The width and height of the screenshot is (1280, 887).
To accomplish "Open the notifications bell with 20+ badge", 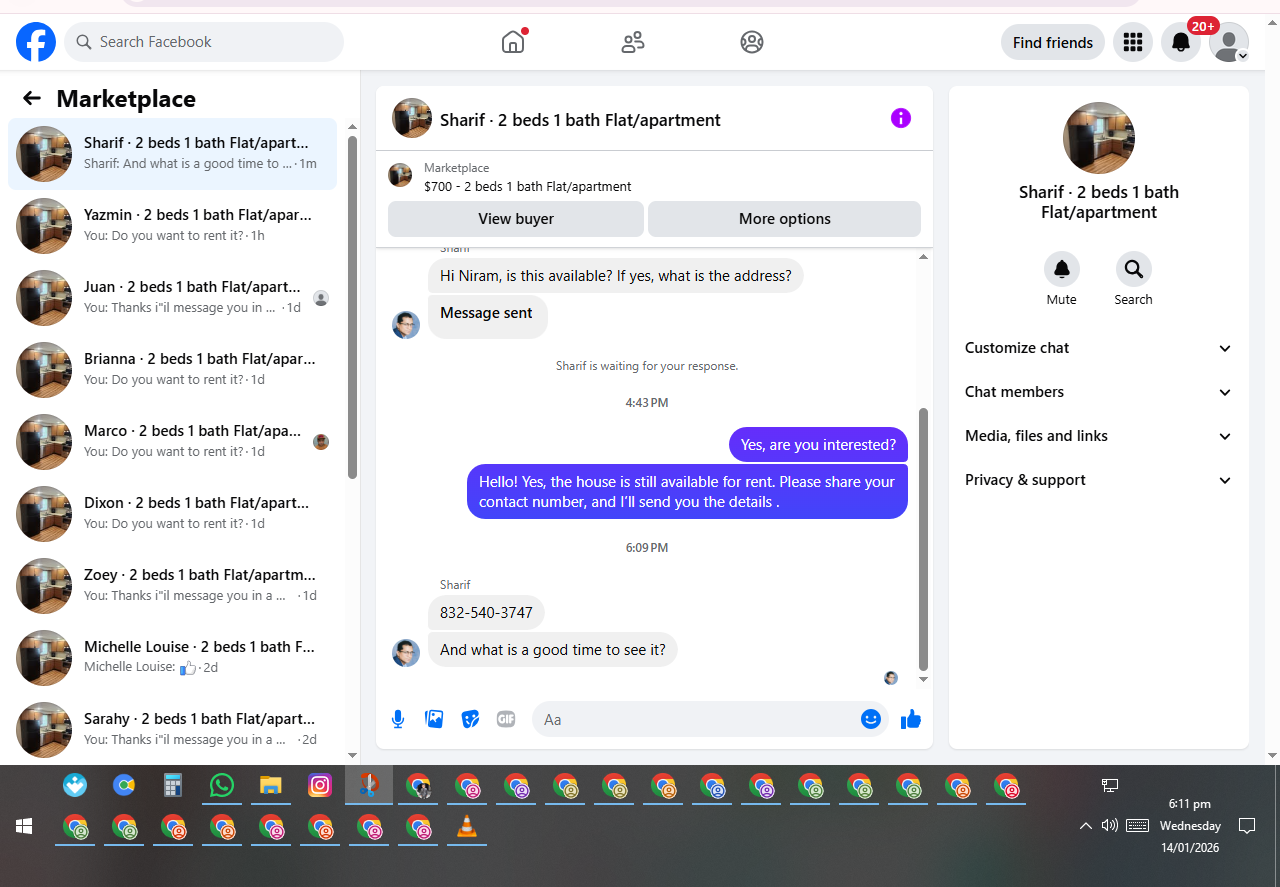I will click(1181, 42).
